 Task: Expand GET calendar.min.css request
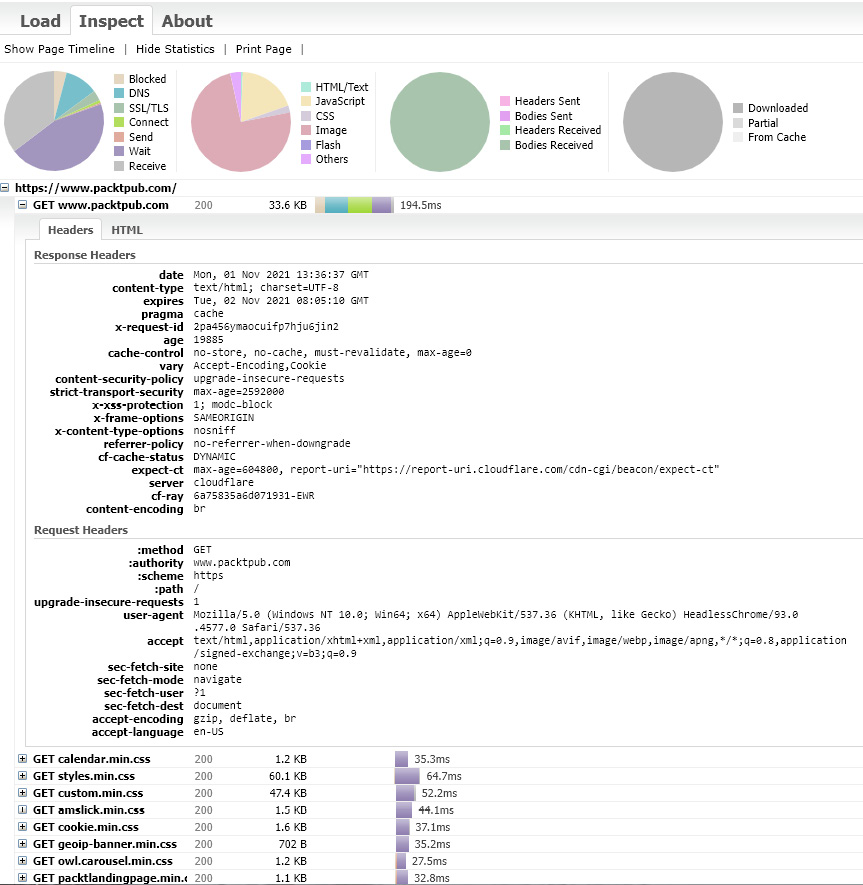23,759
